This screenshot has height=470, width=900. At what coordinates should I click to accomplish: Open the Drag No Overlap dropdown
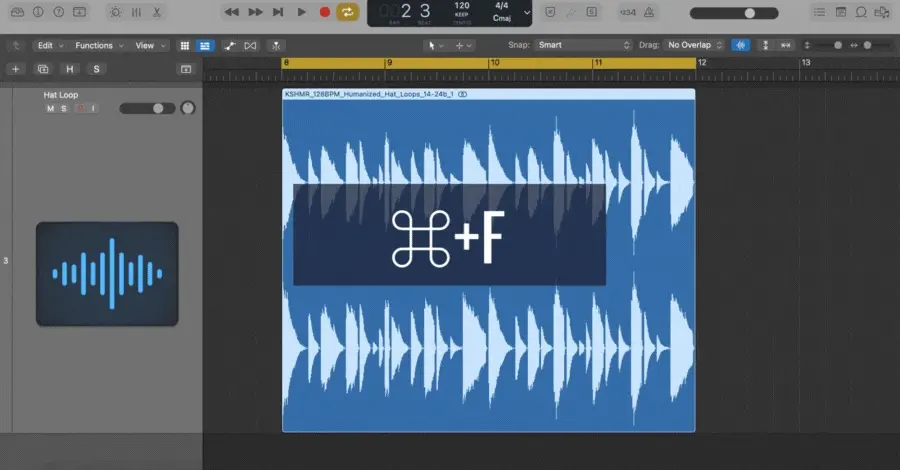[x=693, y=45]
